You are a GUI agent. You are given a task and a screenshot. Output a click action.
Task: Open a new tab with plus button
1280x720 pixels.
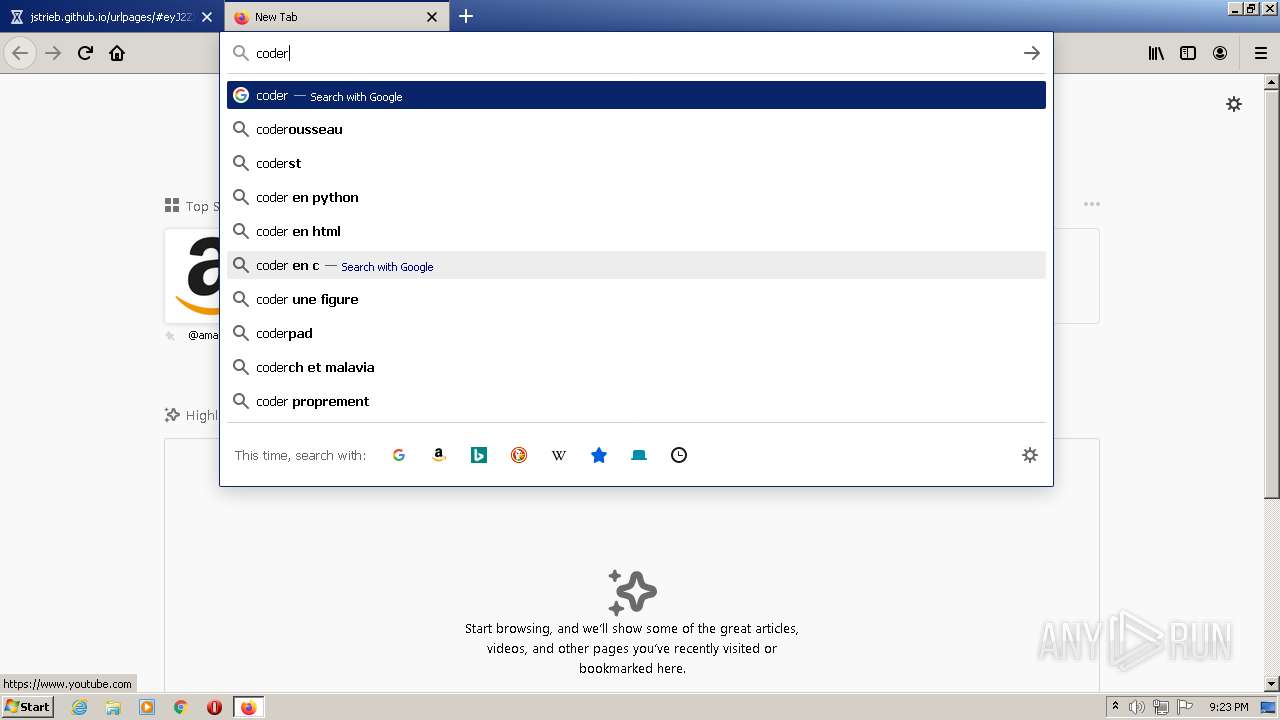tap(466, 16)
